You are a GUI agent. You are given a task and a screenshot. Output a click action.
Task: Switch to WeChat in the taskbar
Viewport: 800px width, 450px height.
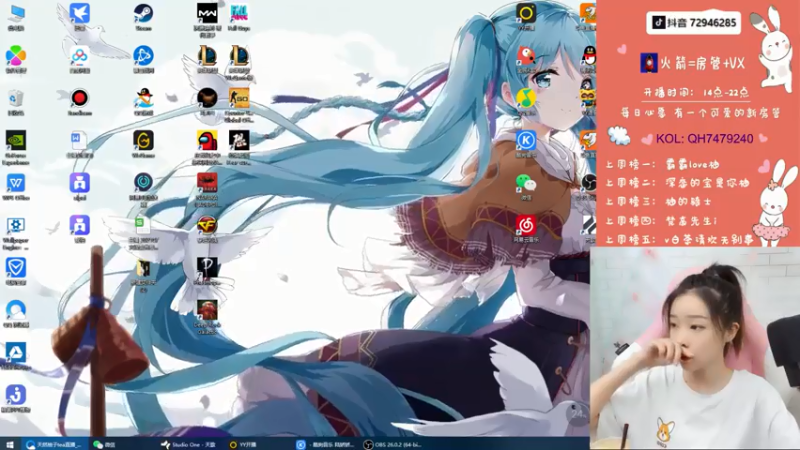click(105, 444)
